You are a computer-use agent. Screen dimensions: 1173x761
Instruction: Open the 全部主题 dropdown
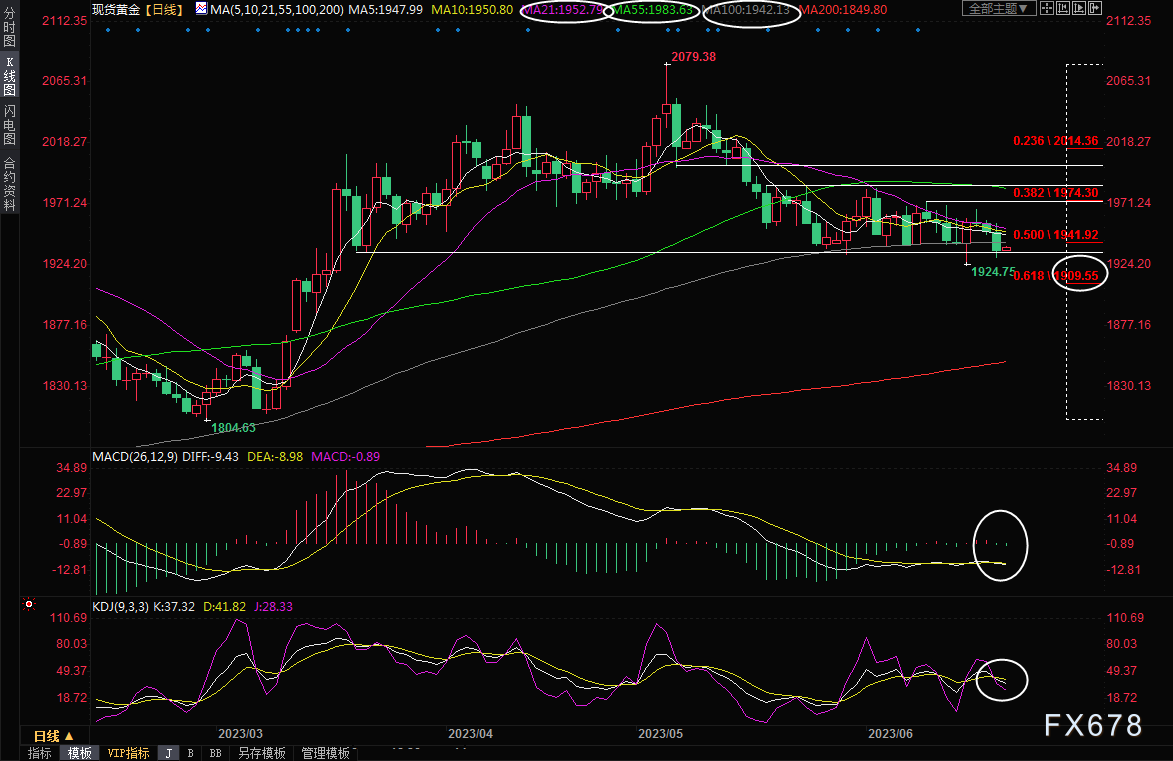[x=996, y=9]
